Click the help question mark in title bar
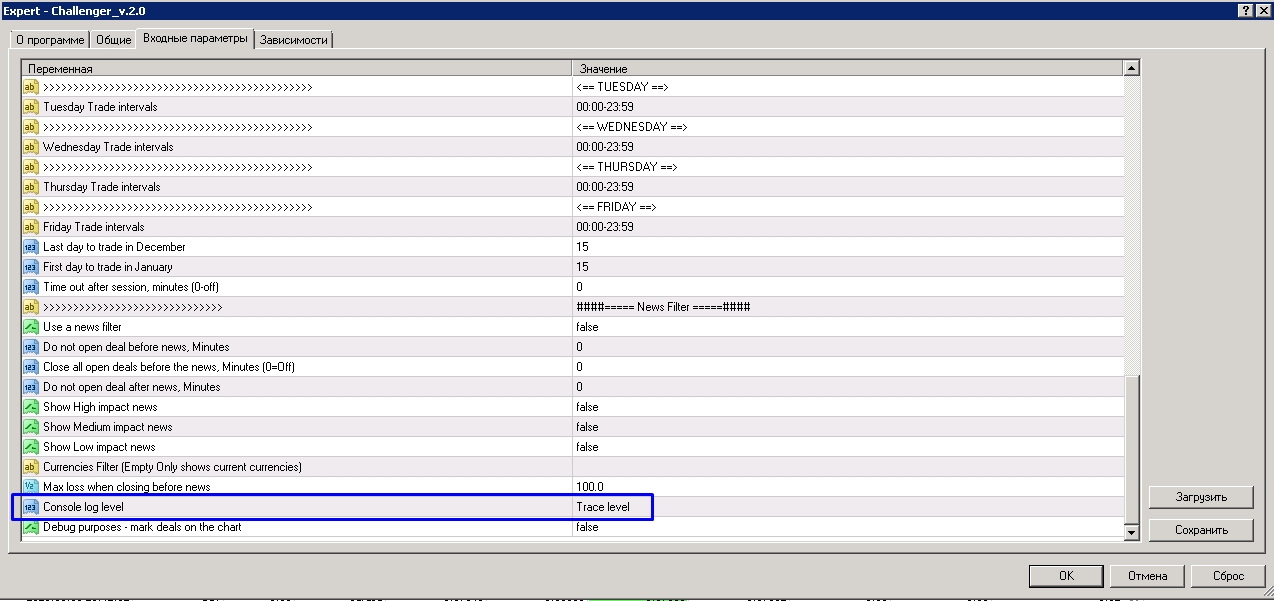This screenshot has width=1274, height=601. coord(1246,9)
